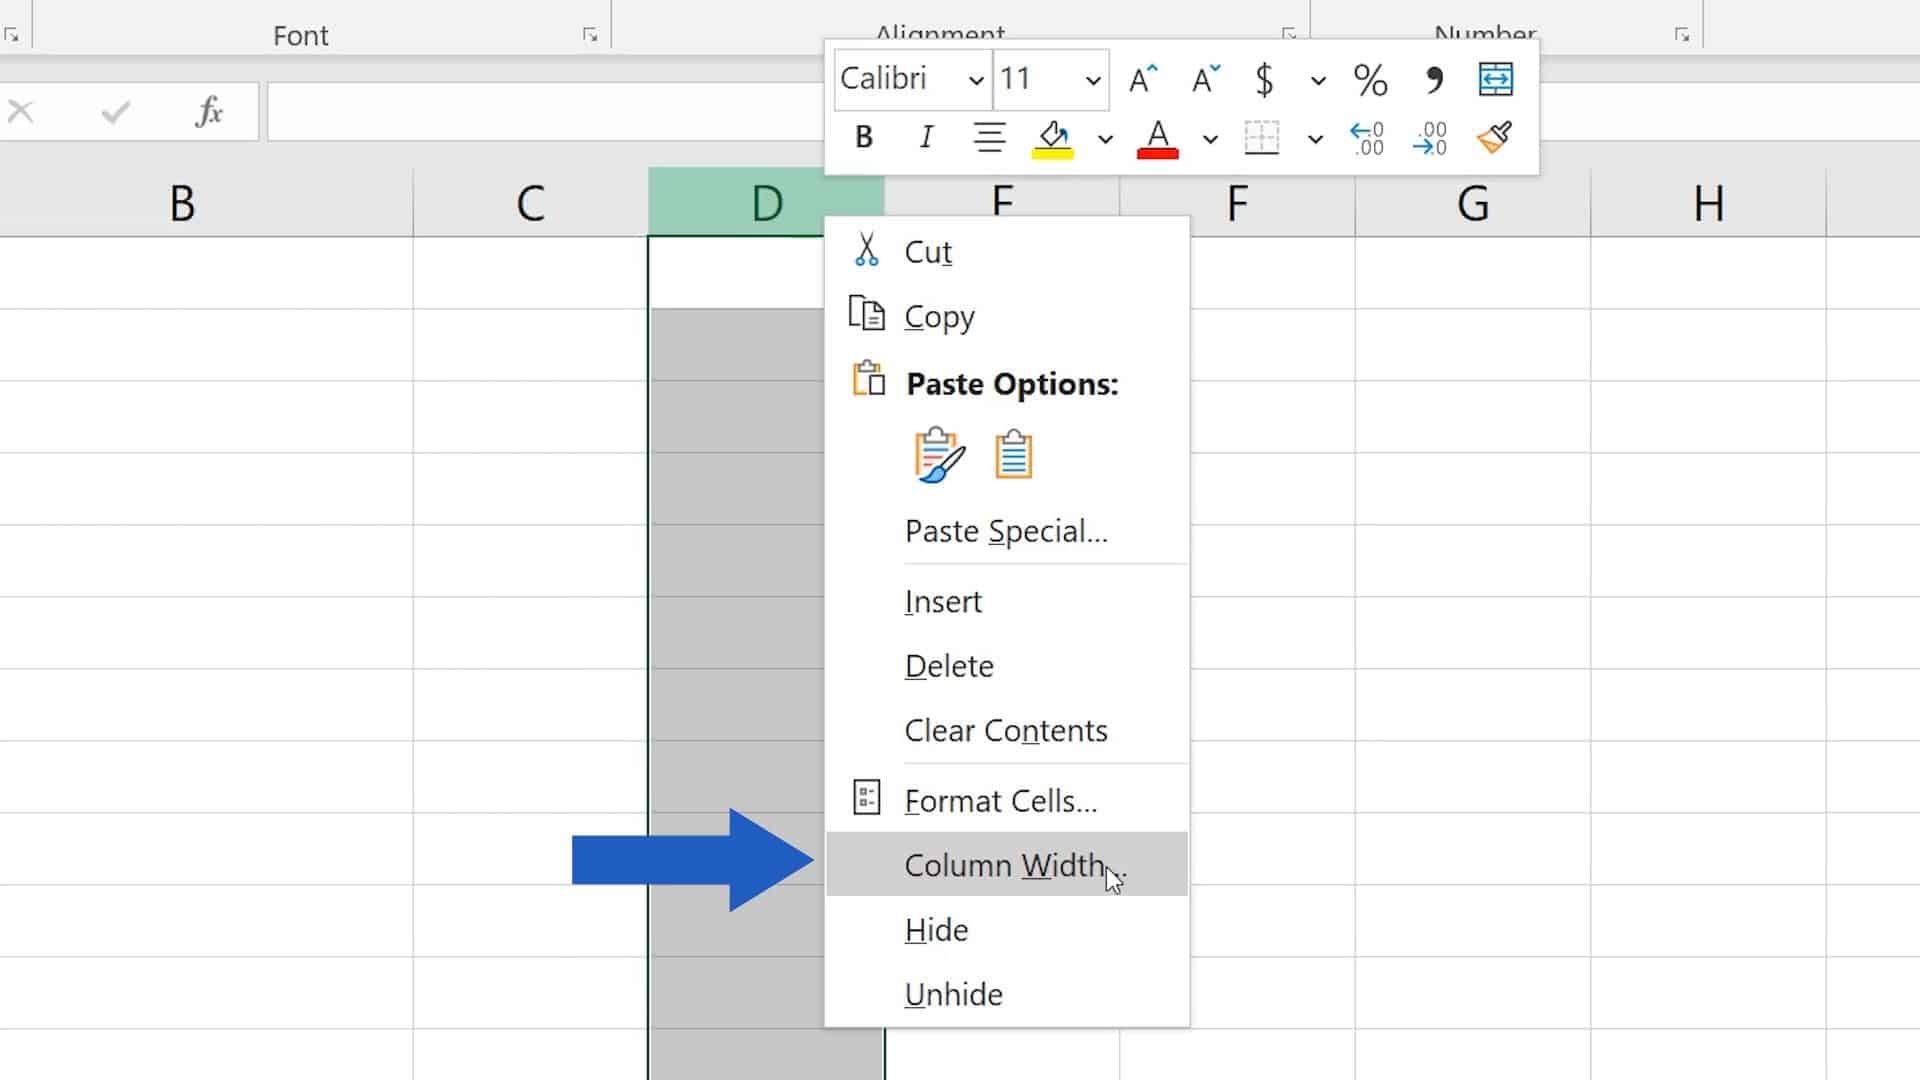This screenshot has width=1920, height=1080.
Task: Click the Decrease Decimal icon
Action: point(1431,138)
